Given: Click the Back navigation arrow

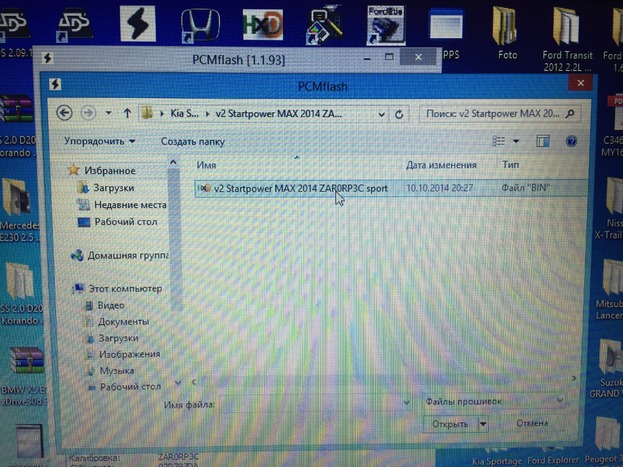Looking at the screenshot, I should 65,112.
